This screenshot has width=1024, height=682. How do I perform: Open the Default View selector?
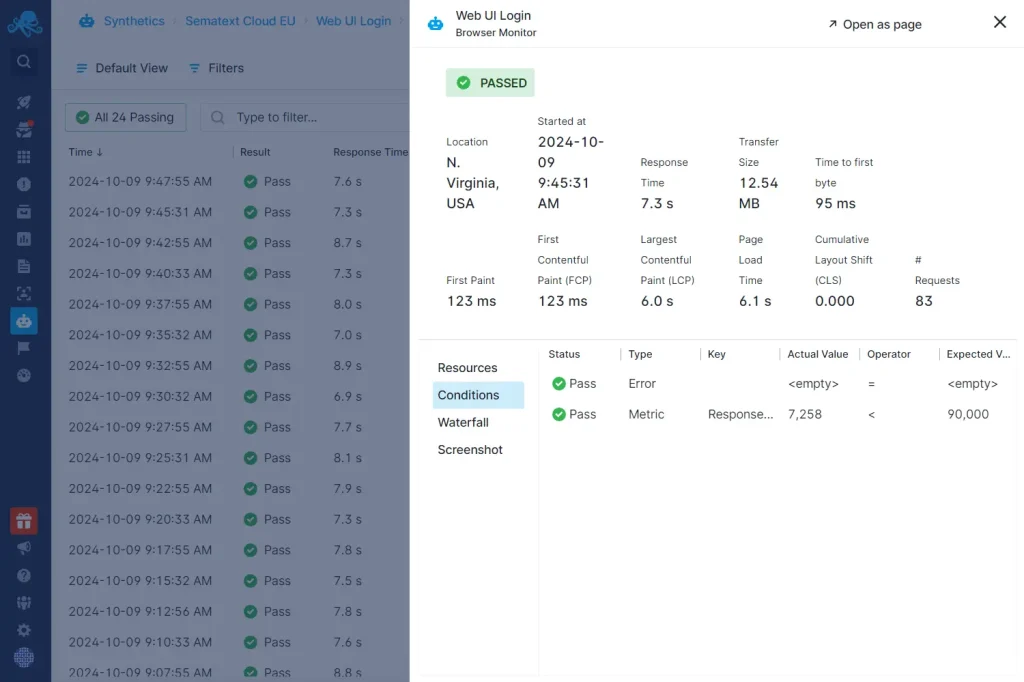[x=122, y=68]
